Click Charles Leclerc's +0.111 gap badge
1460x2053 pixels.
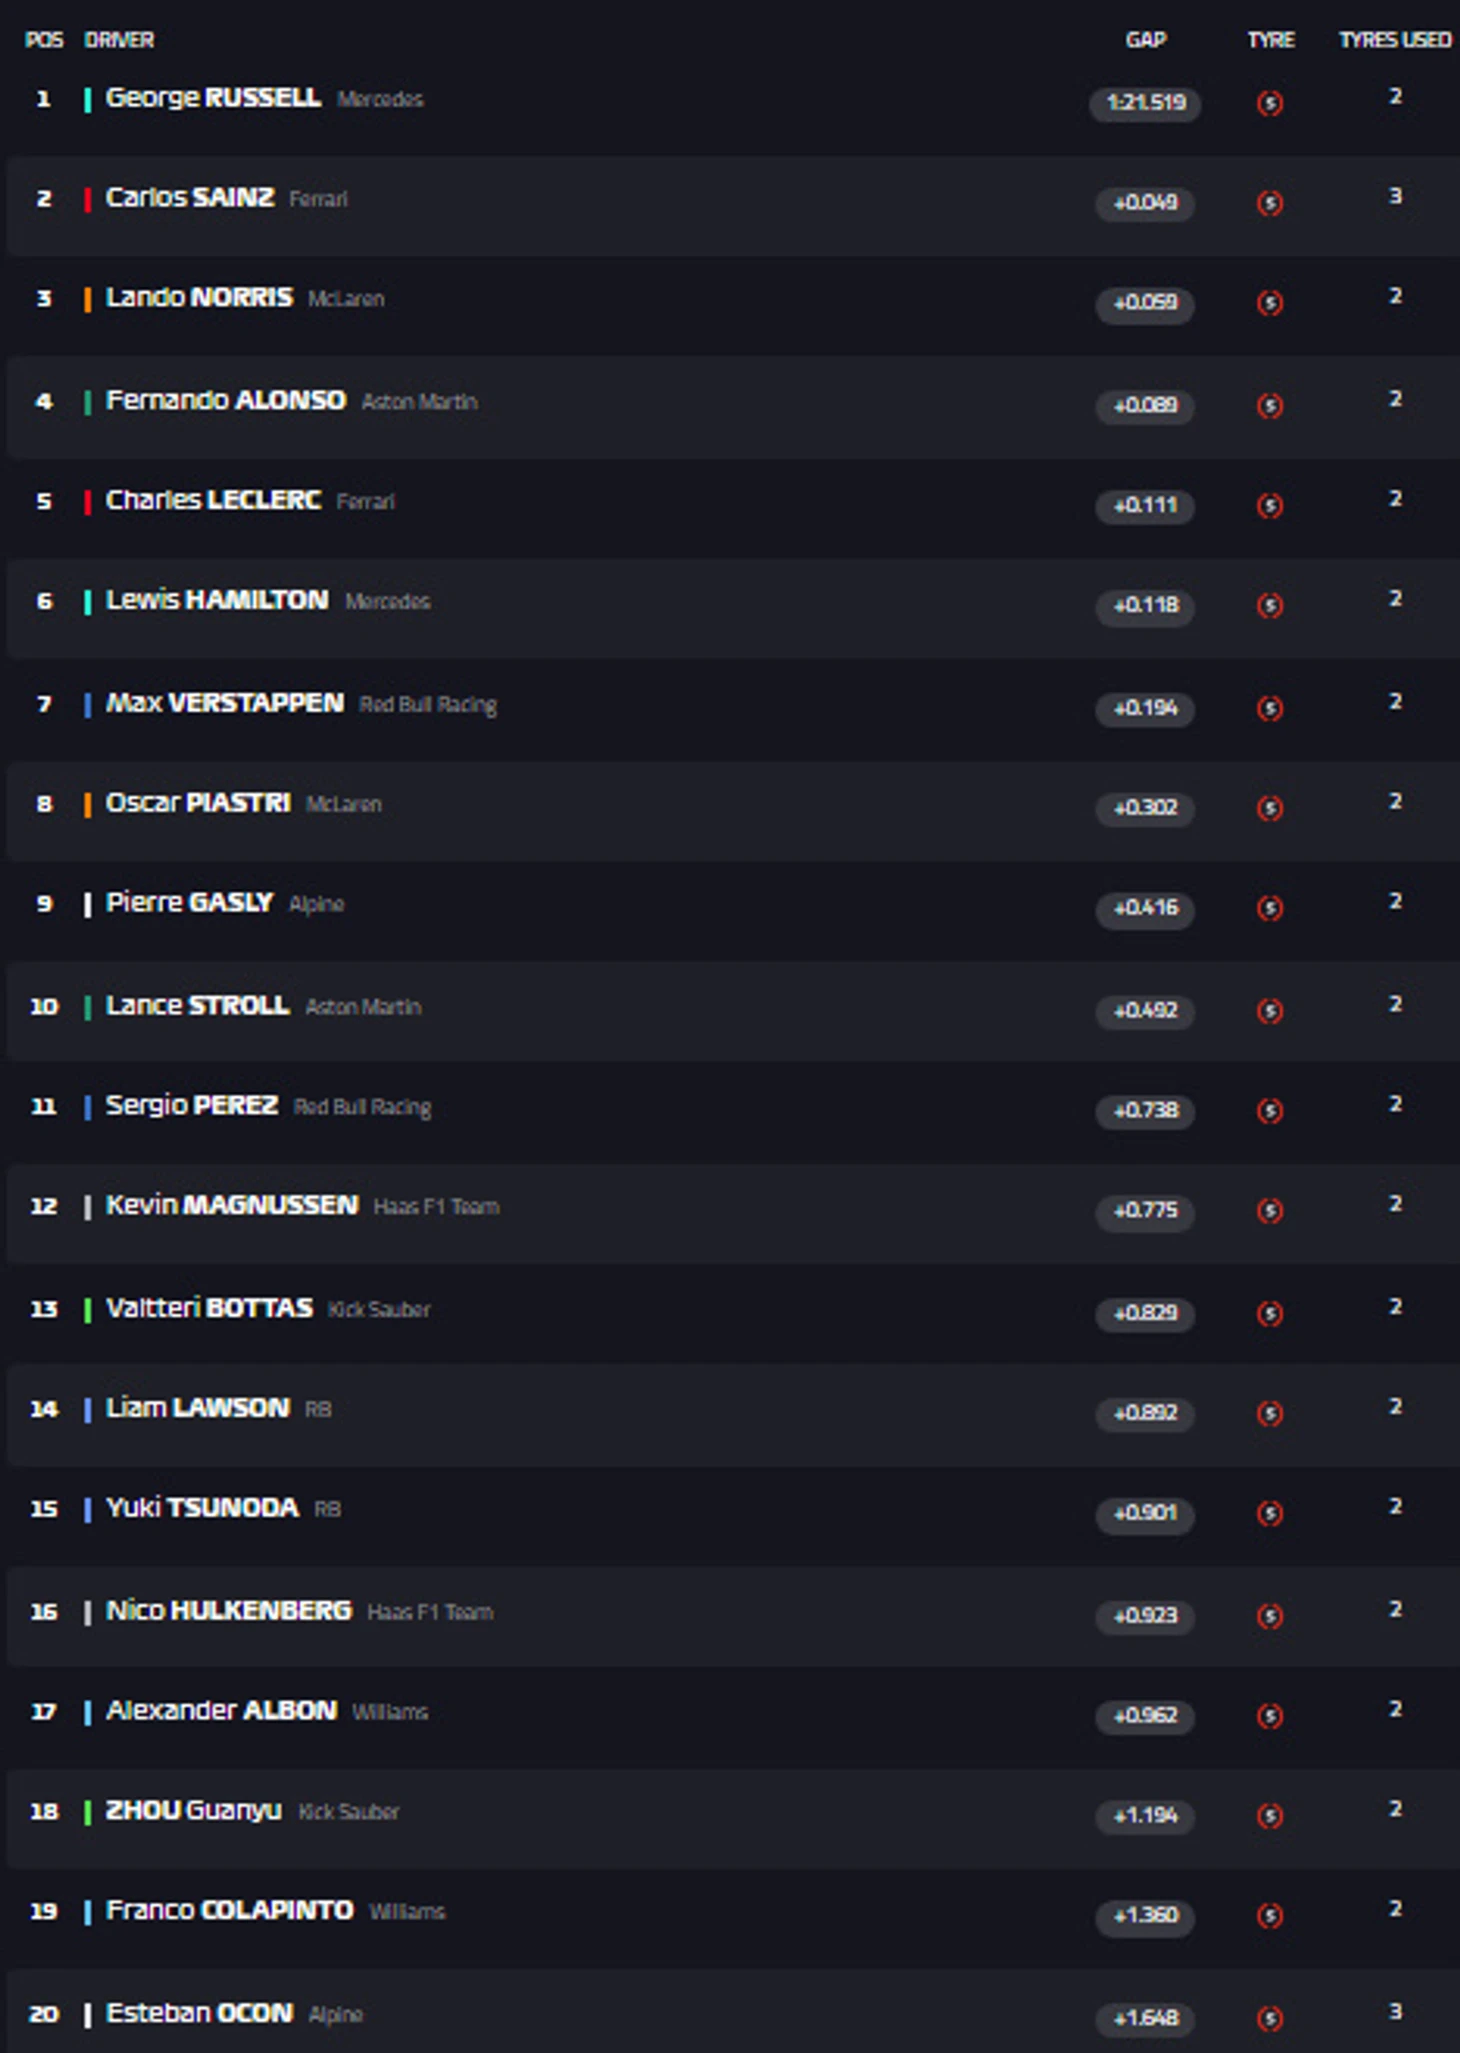point(1145,505)
